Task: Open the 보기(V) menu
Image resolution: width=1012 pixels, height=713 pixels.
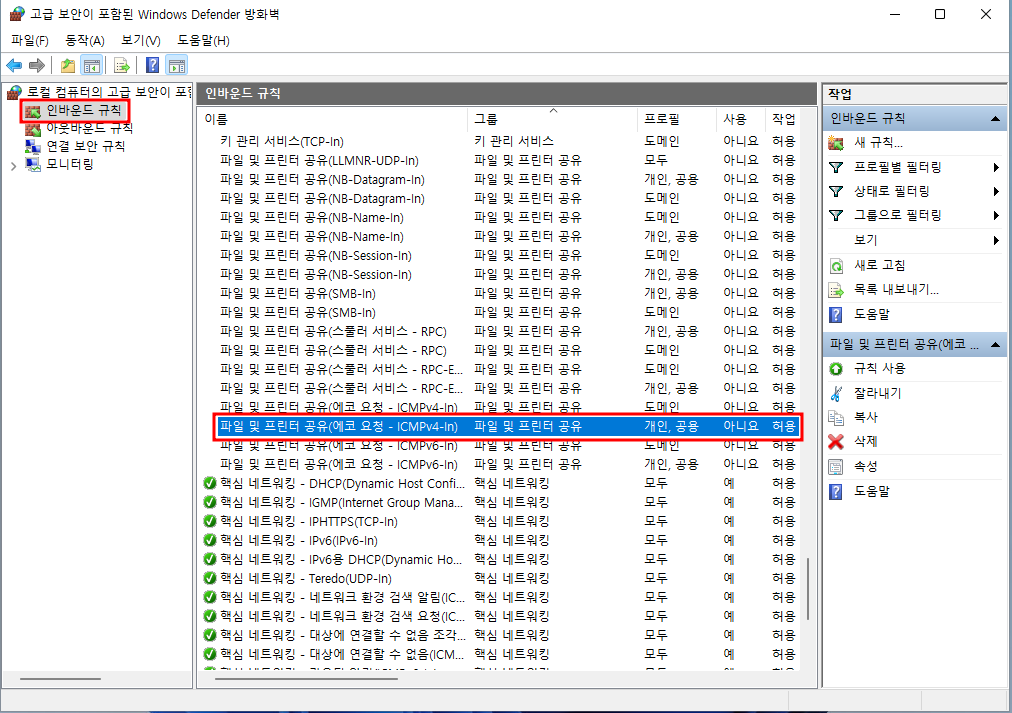Action: (141, 41)
